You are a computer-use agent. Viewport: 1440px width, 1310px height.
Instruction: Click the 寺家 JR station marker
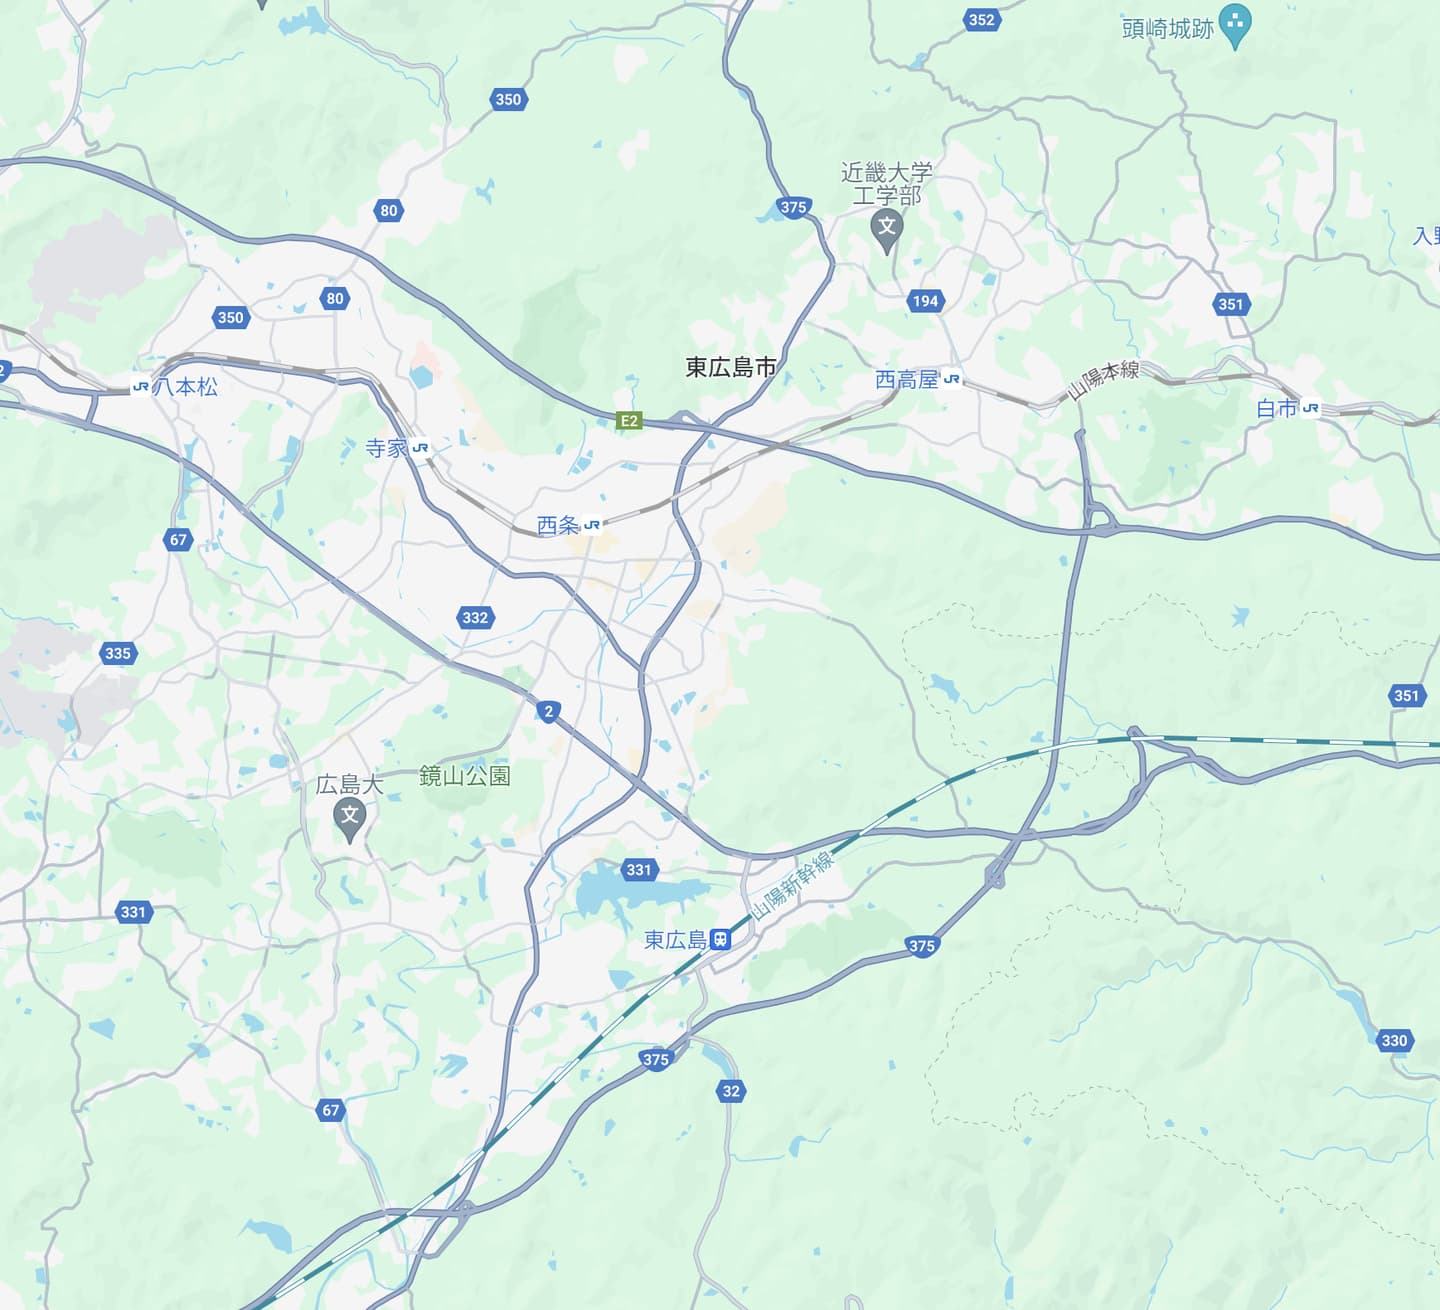pyautogui.click(x=420, y=448)
